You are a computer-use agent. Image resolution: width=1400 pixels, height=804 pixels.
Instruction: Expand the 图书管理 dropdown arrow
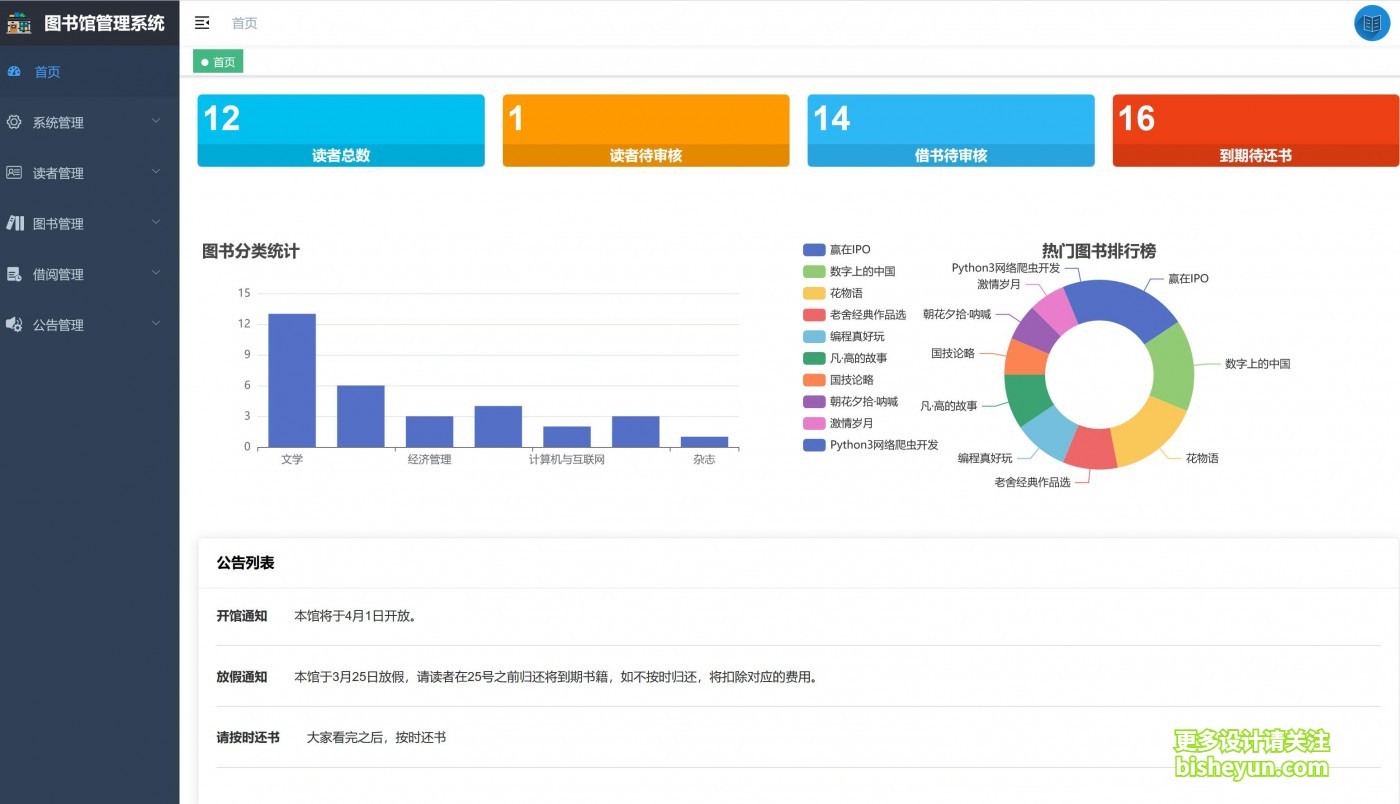click(x=156, y=222)
